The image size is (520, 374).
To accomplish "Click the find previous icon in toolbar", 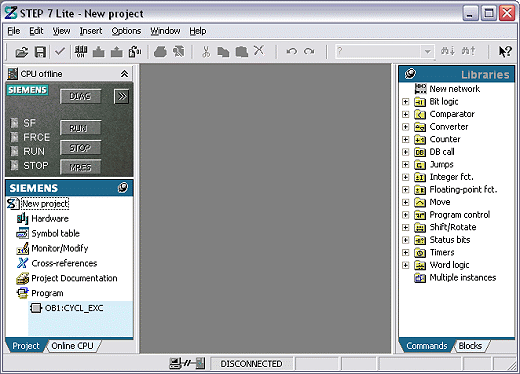I will [x=468, y=51].
